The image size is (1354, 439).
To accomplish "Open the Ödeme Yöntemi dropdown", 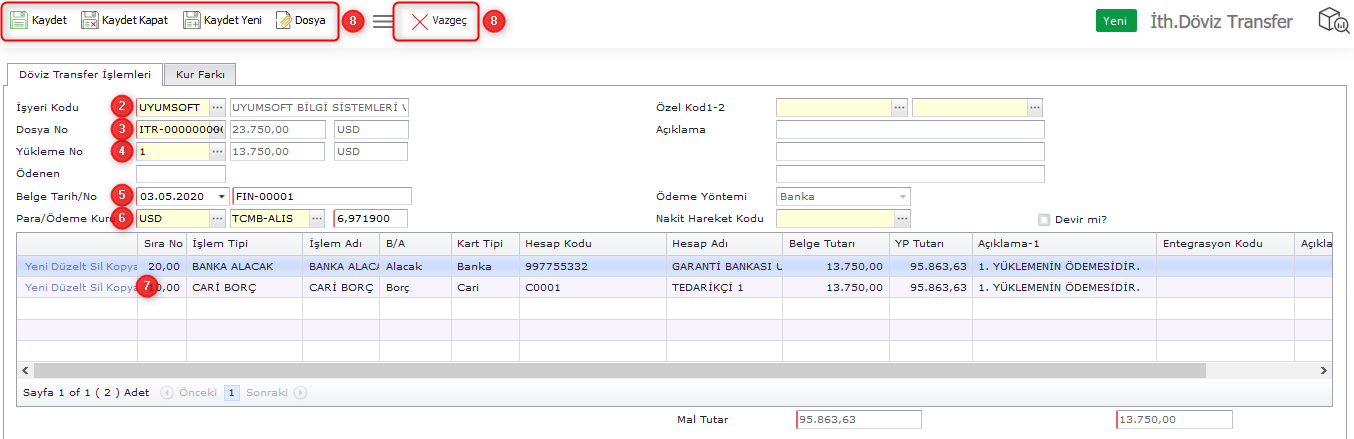I will pos(902,197).
